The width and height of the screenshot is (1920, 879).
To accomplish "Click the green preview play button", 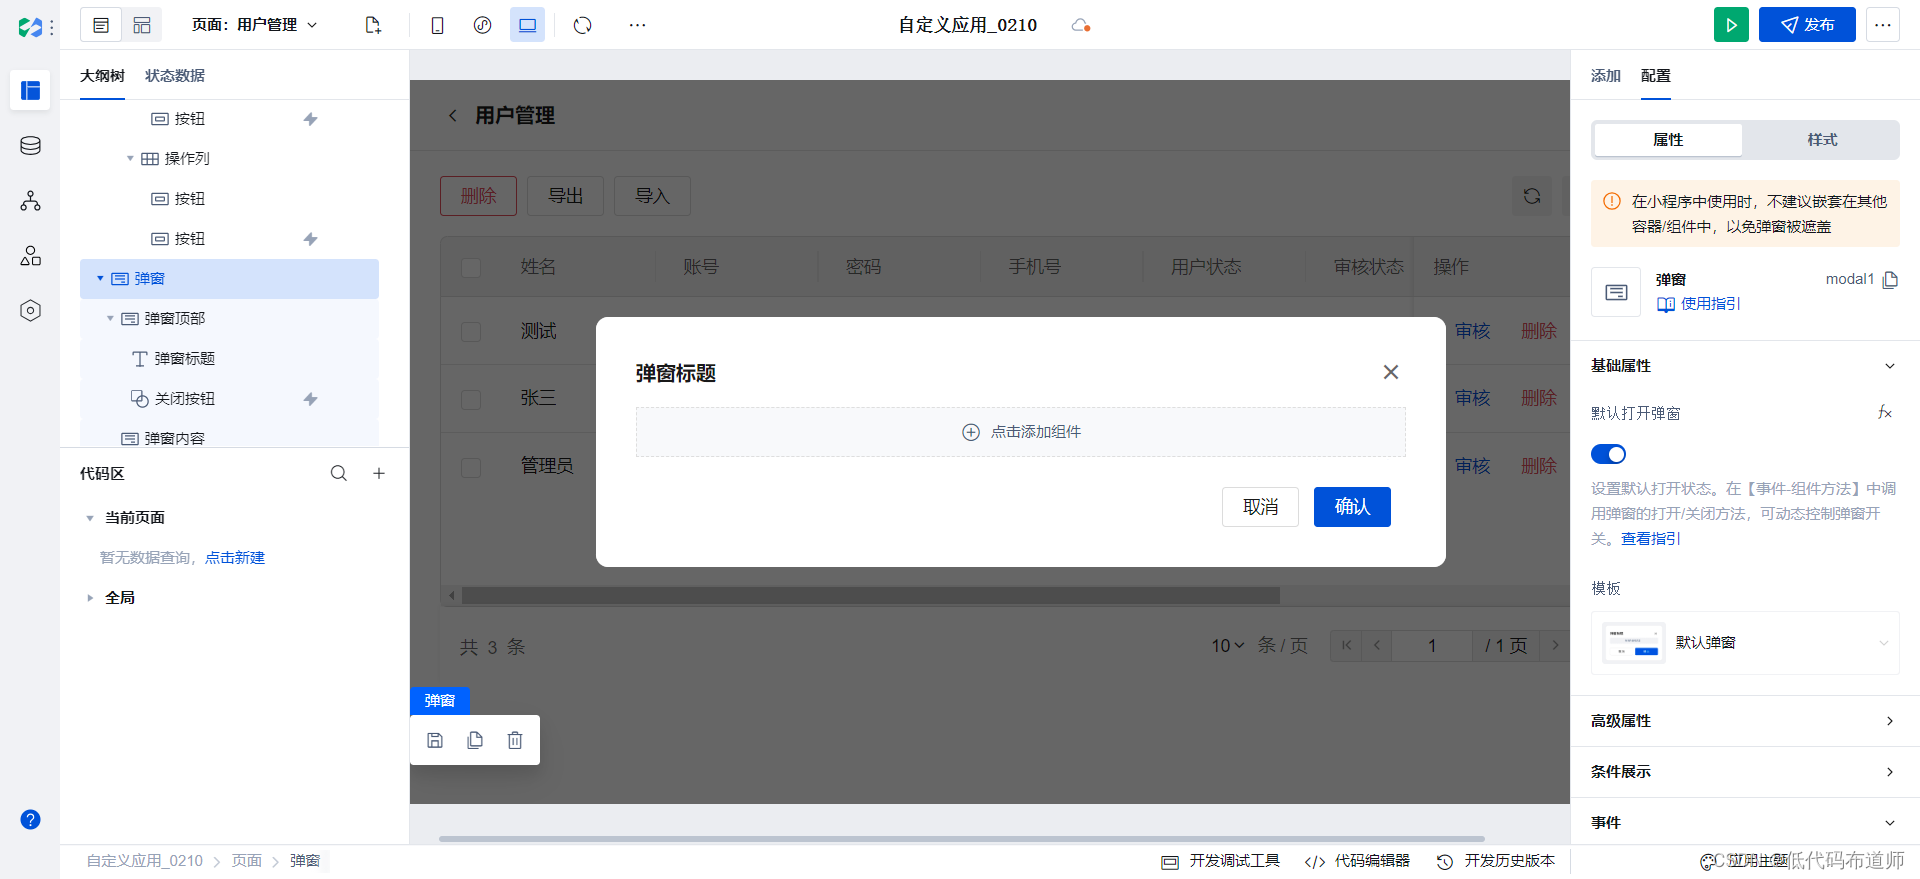I will [1731, 25].
